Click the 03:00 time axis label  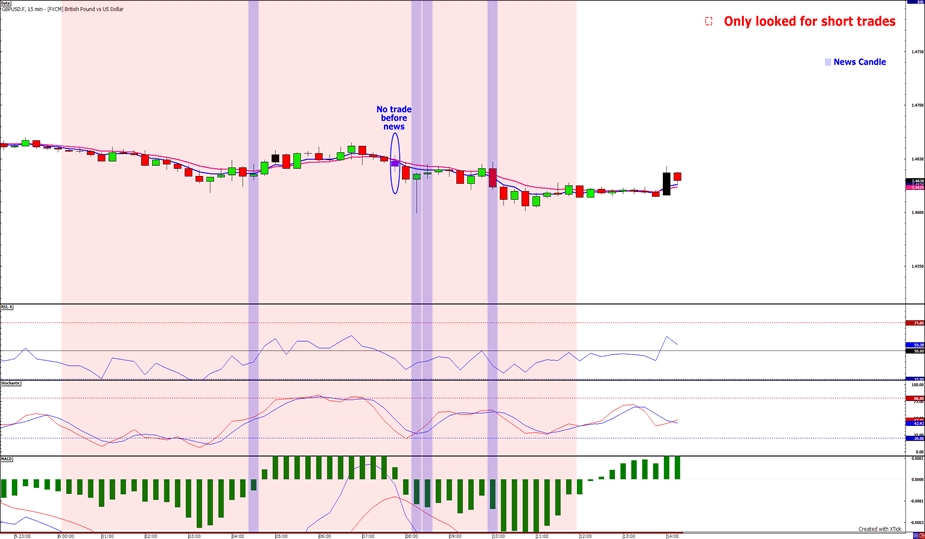point(194,536)
